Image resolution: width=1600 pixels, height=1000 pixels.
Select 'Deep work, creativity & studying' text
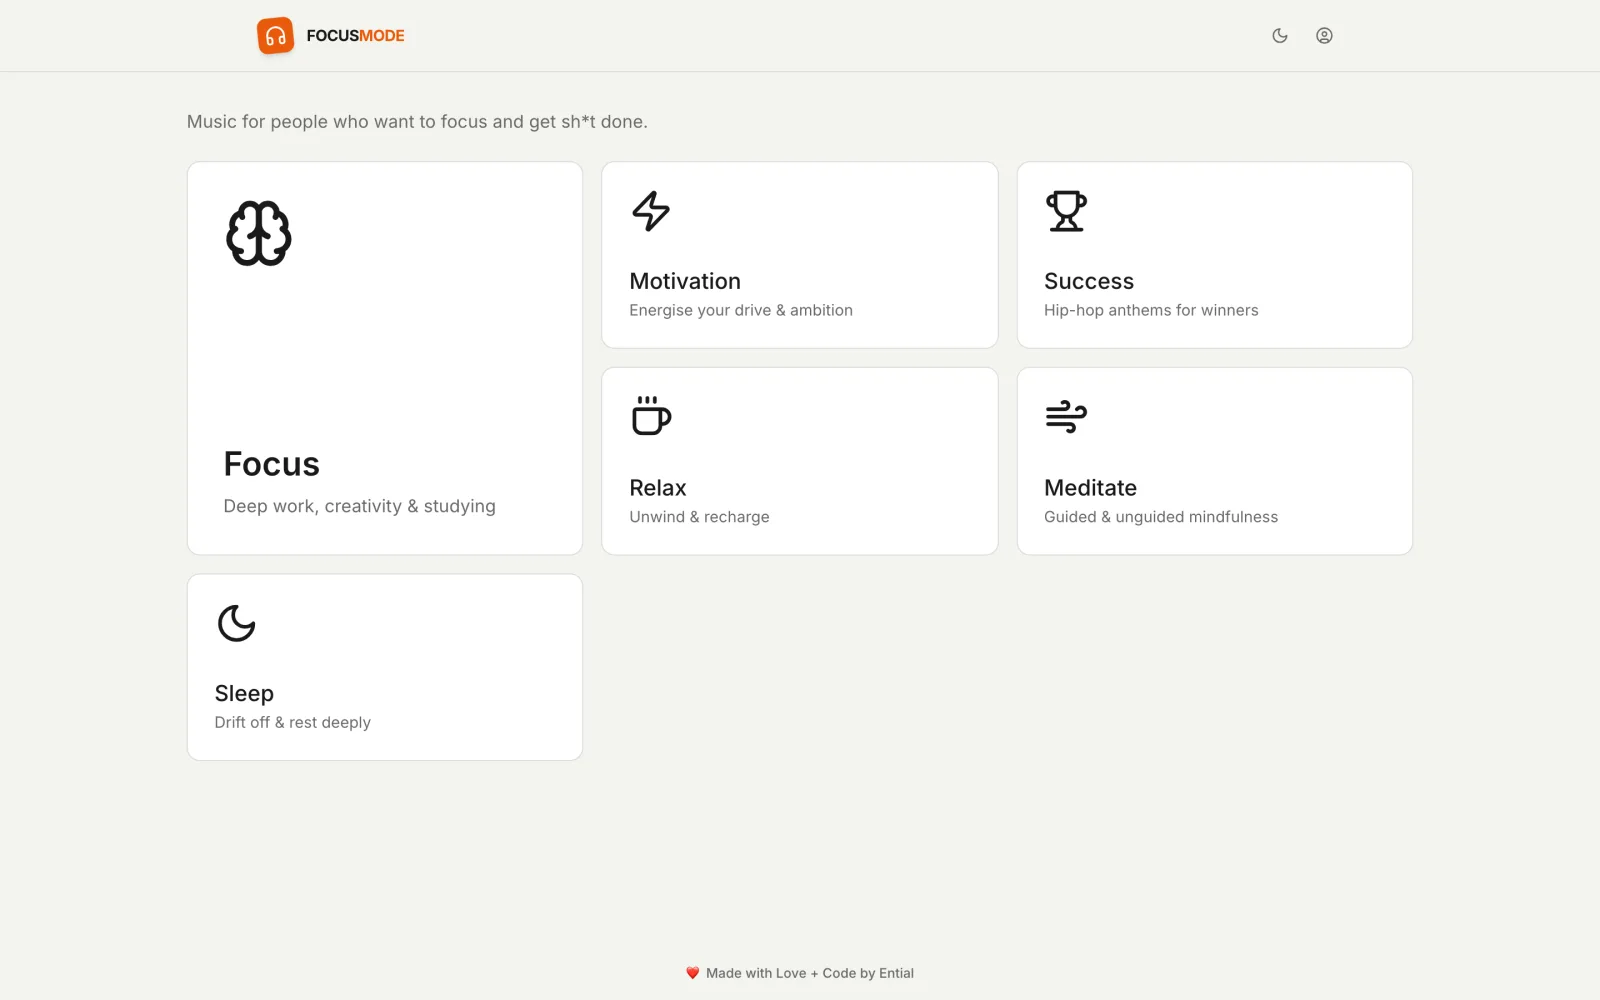[360, 506]
